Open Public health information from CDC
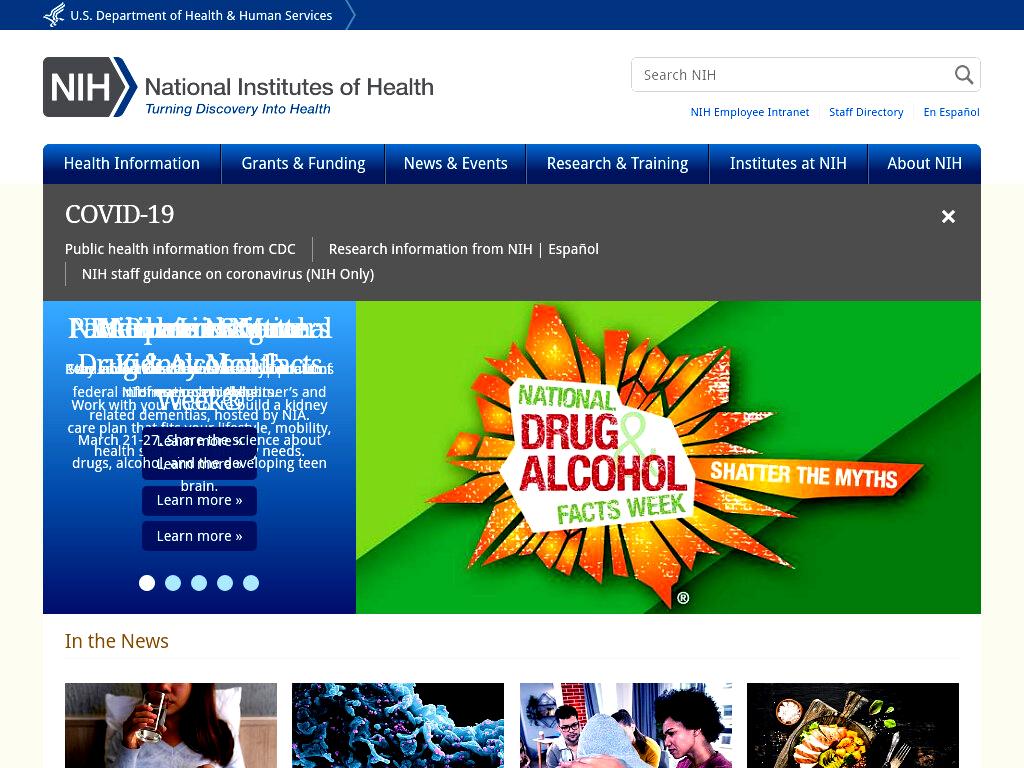Image resolution: width=1024 pixels, height=768 pixels. (180, 249)
